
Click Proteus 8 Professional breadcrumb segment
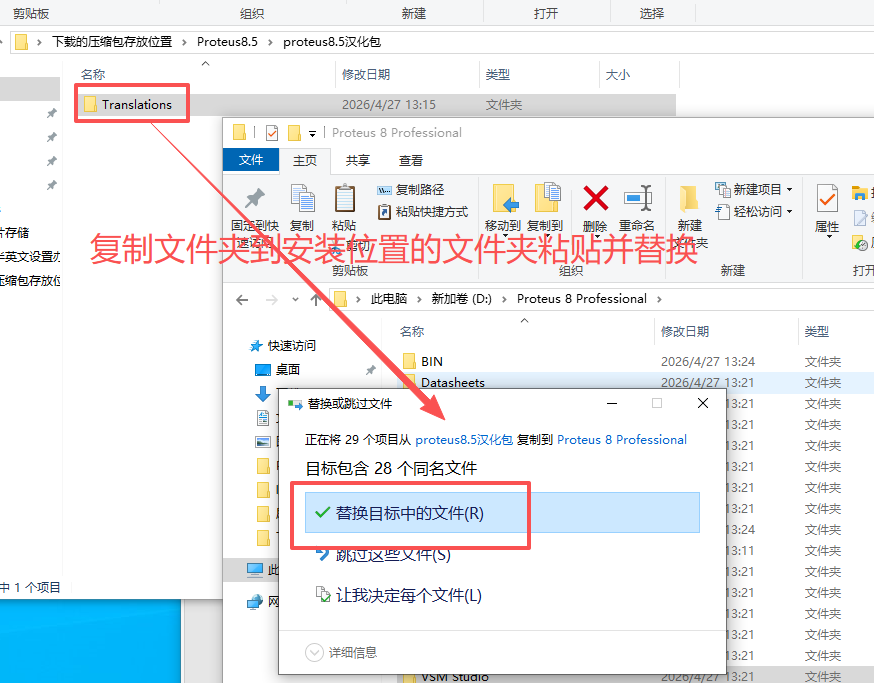(x=581, y=299)
